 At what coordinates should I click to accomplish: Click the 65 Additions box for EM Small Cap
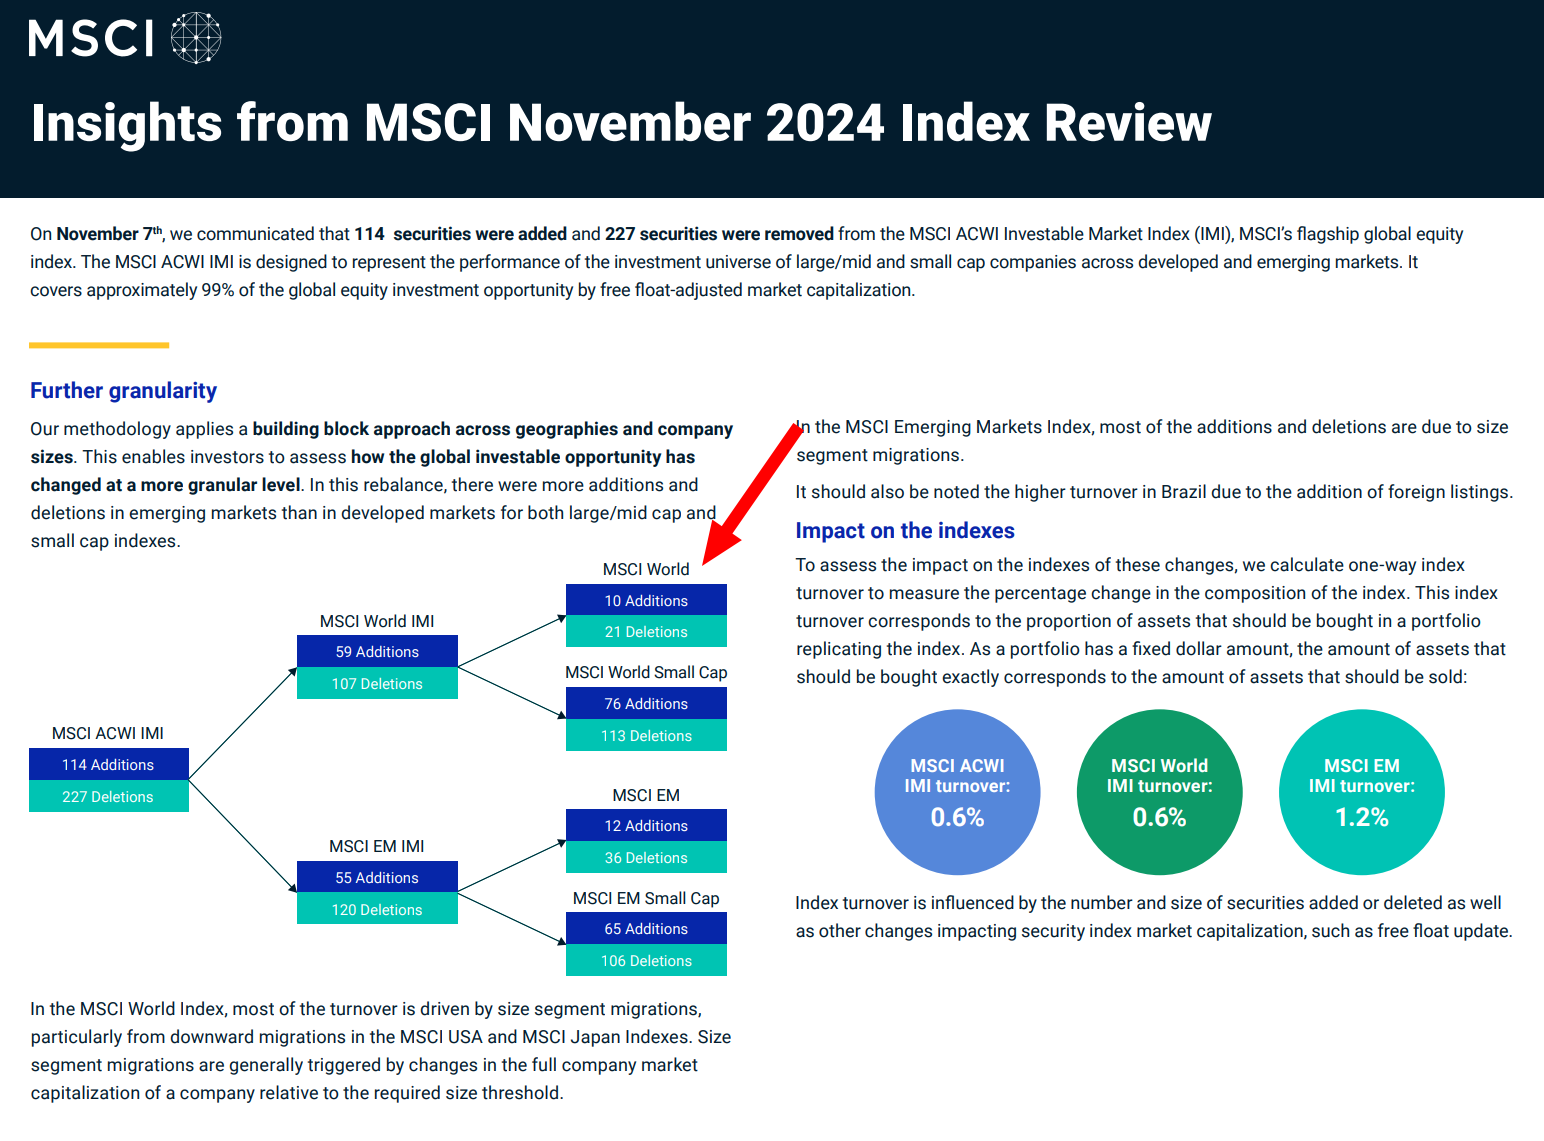coord(646,929)
